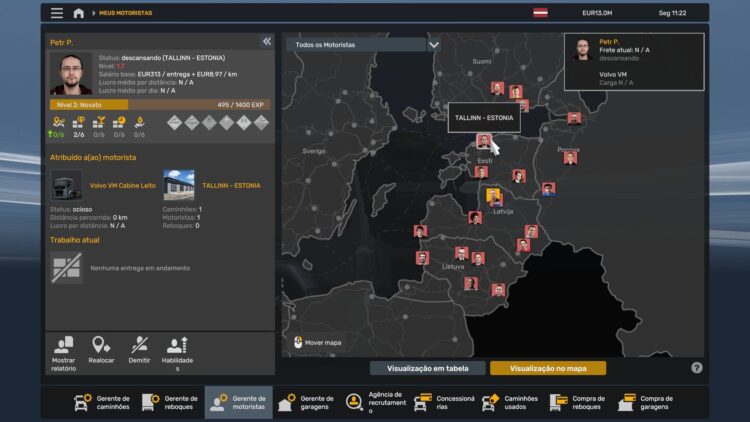Open the hamburger main menu

[x=57, y=13]
